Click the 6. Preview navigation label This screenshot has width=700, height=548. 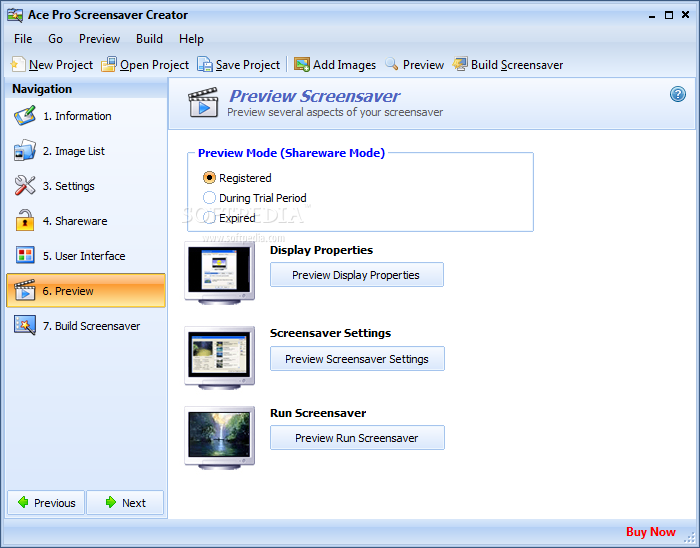(x=68, y=291)
